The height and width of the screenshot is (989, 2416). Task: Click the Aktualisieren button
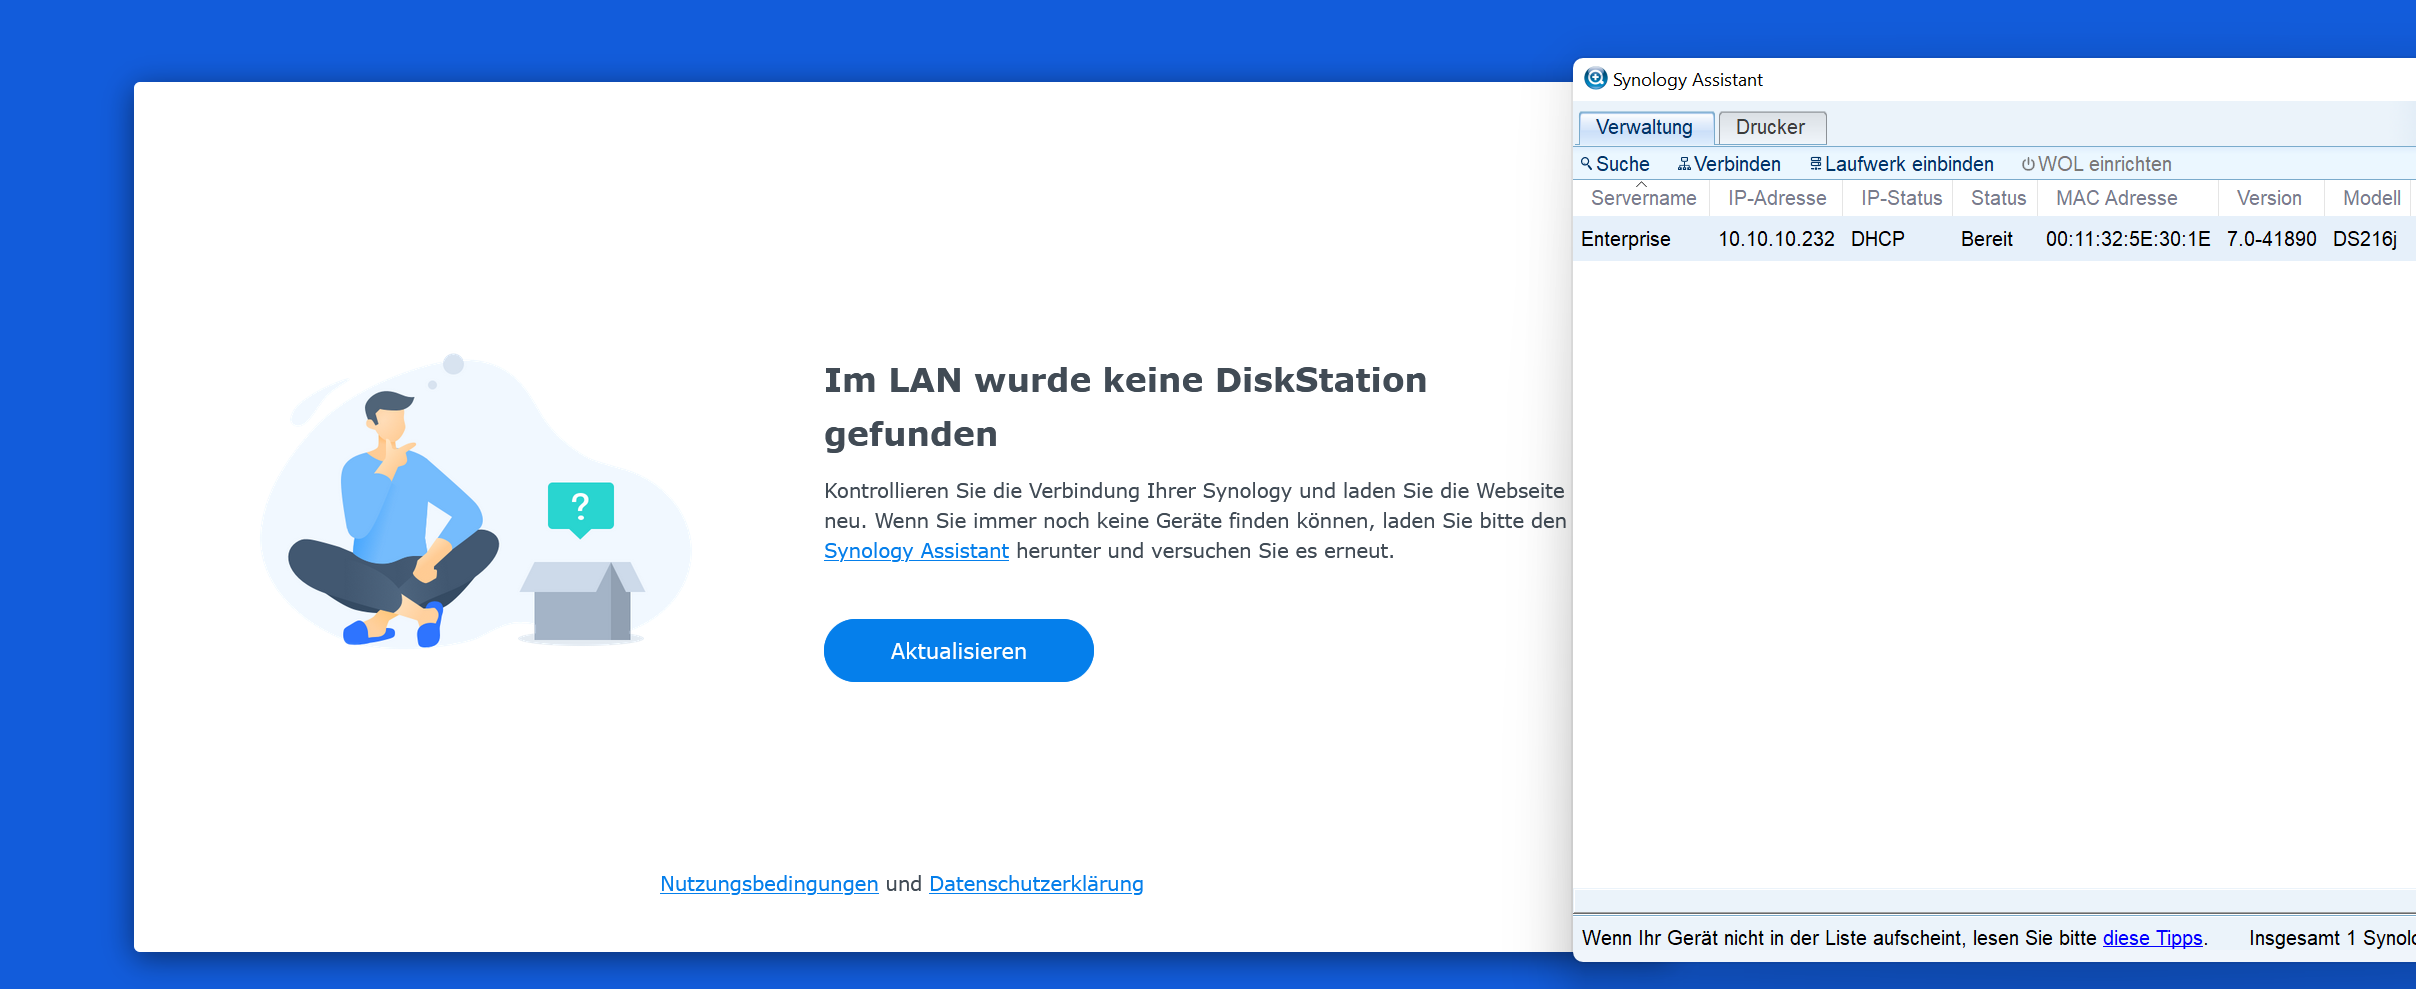pos(959,651)
